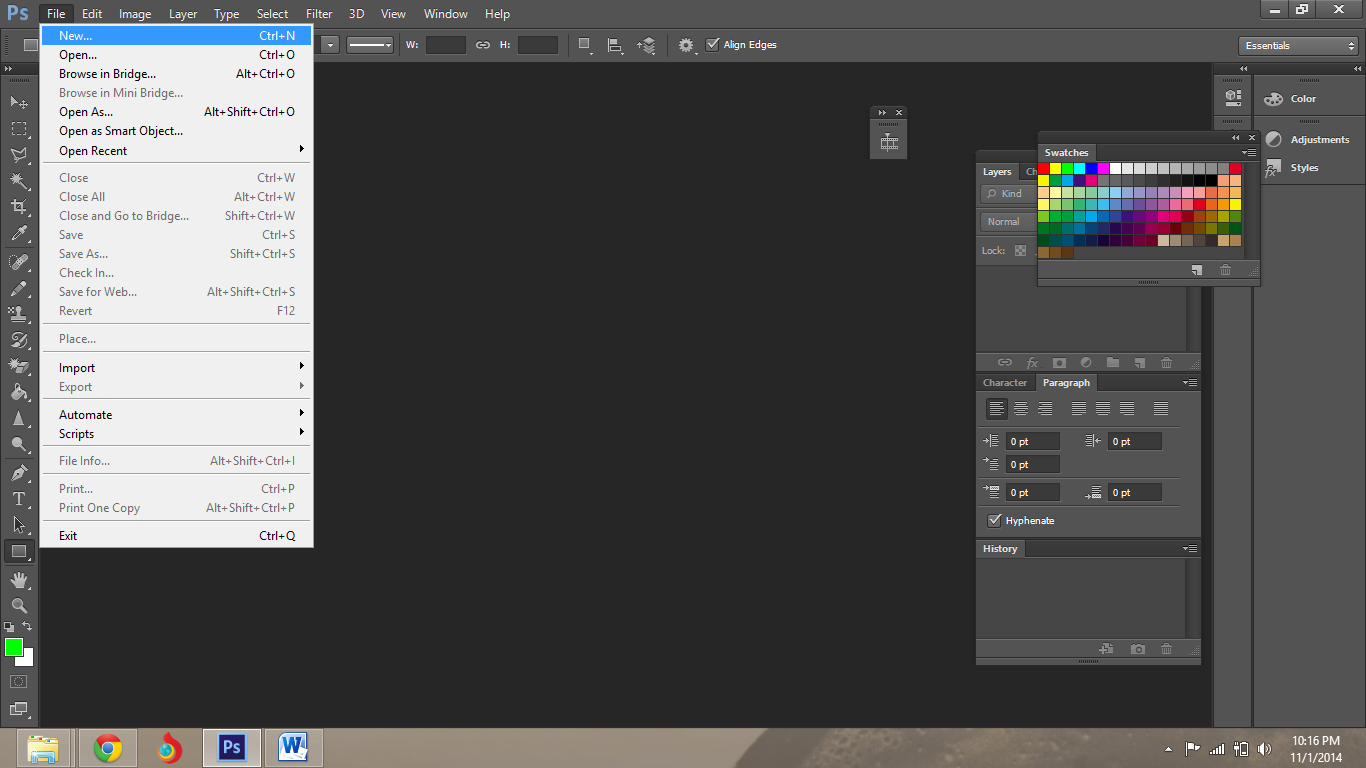1366x768 pixels.
Task: Open the Filter menu
Action: 319,14
